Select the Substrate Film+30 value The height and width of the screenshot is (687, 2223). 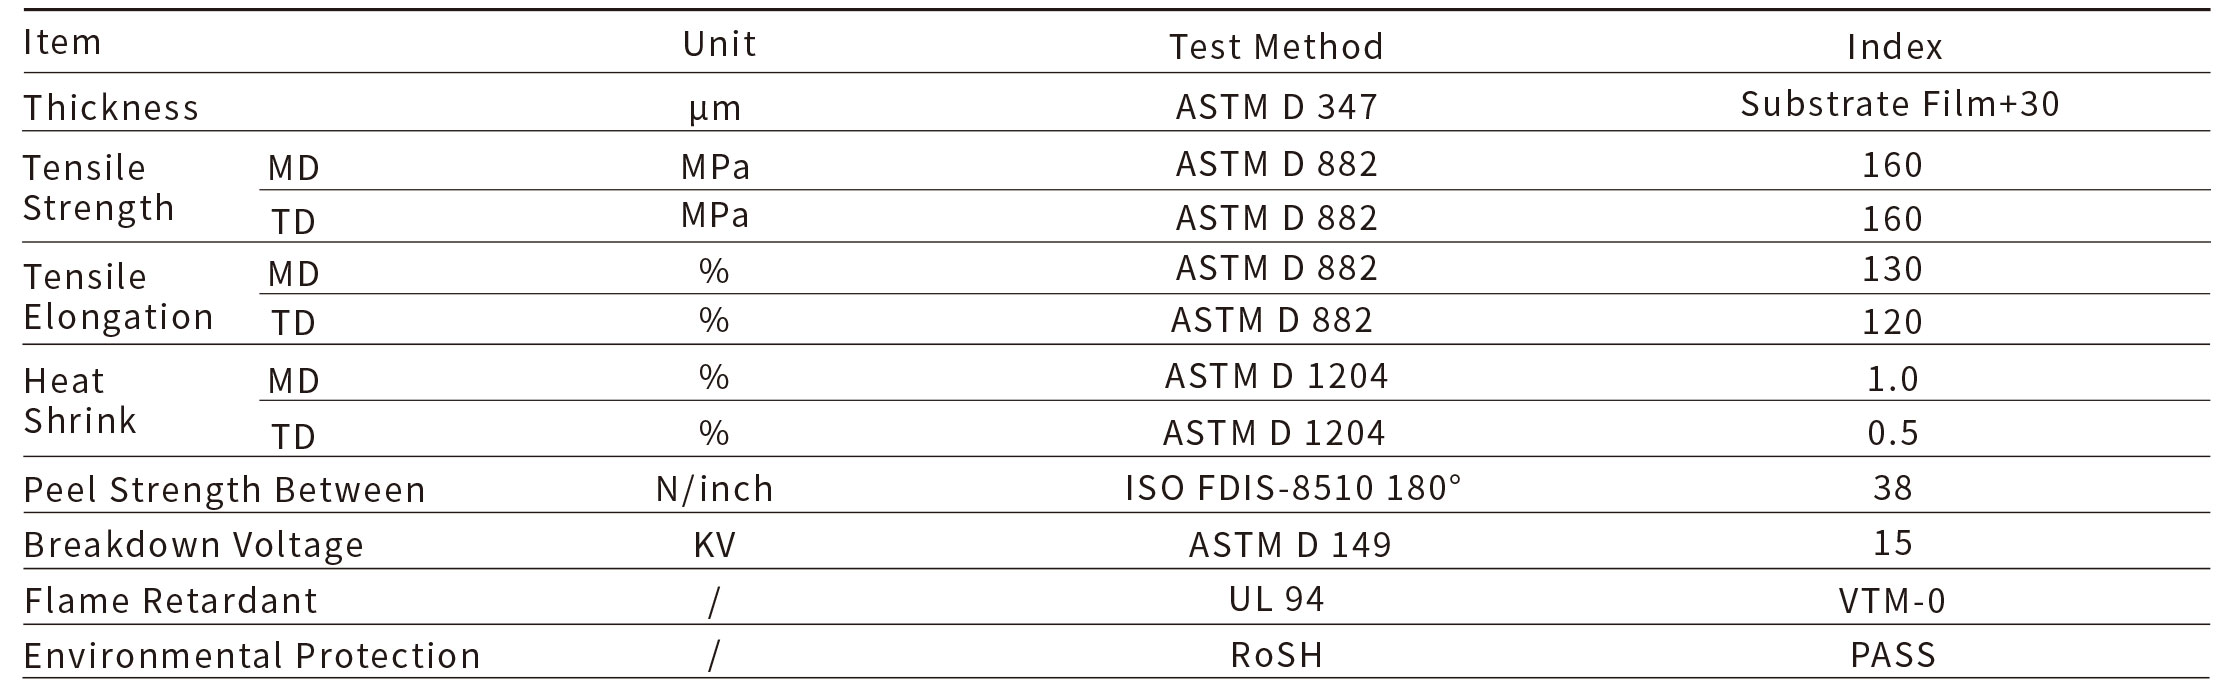[x=1899, y=104]
